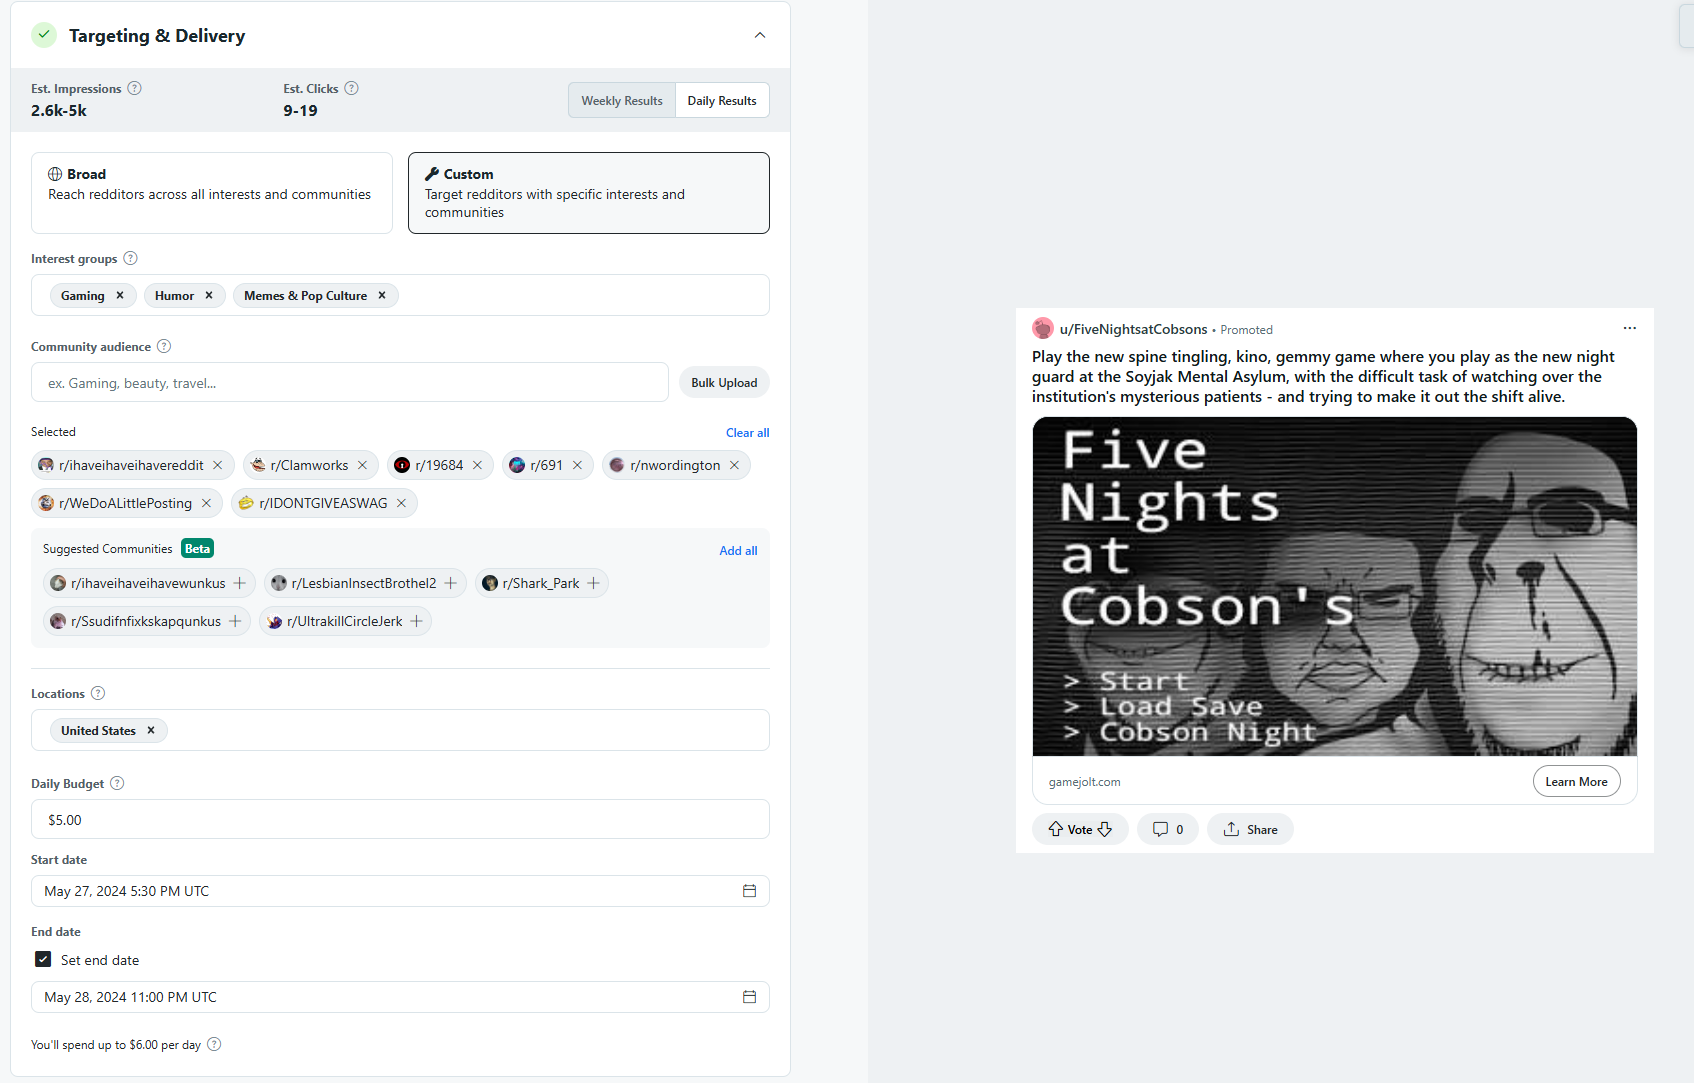Select the Custom targeting option
Image resolution: width=1694 pixels, height=1083 pixels.
[589, 193]
